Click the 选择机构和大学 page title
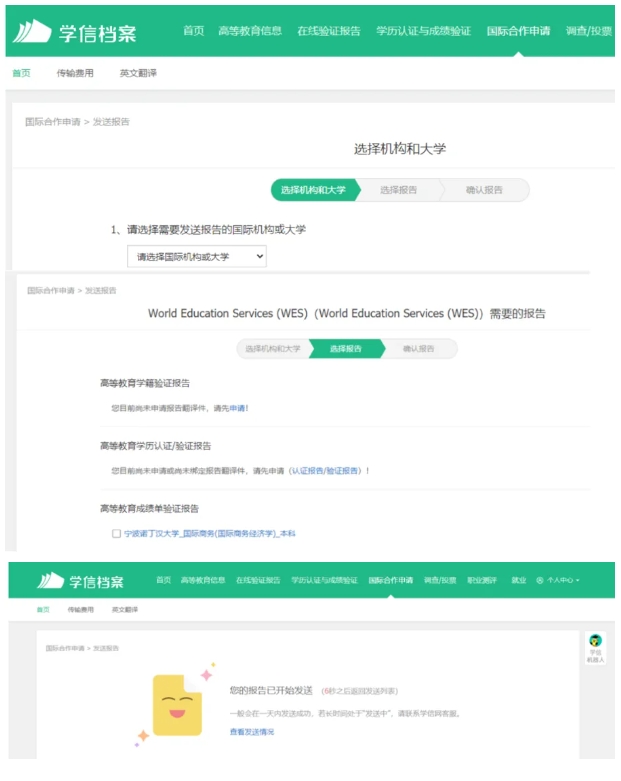 [x=400, y=148]
